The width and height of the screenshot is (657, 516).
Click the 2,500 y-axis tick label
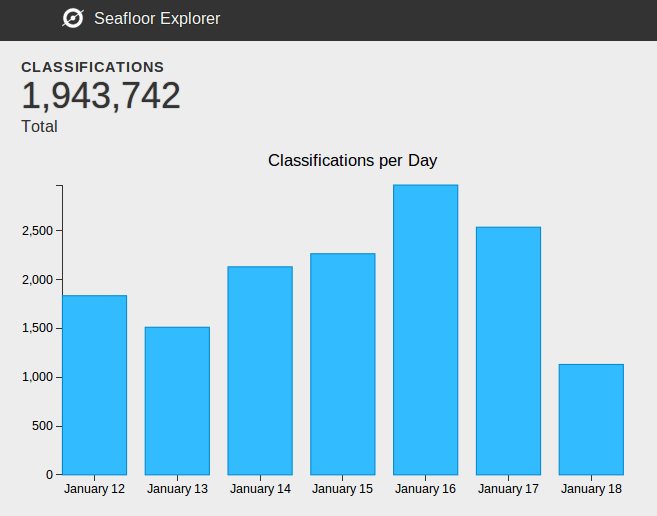pyautogui.click(x=36, y=231)
